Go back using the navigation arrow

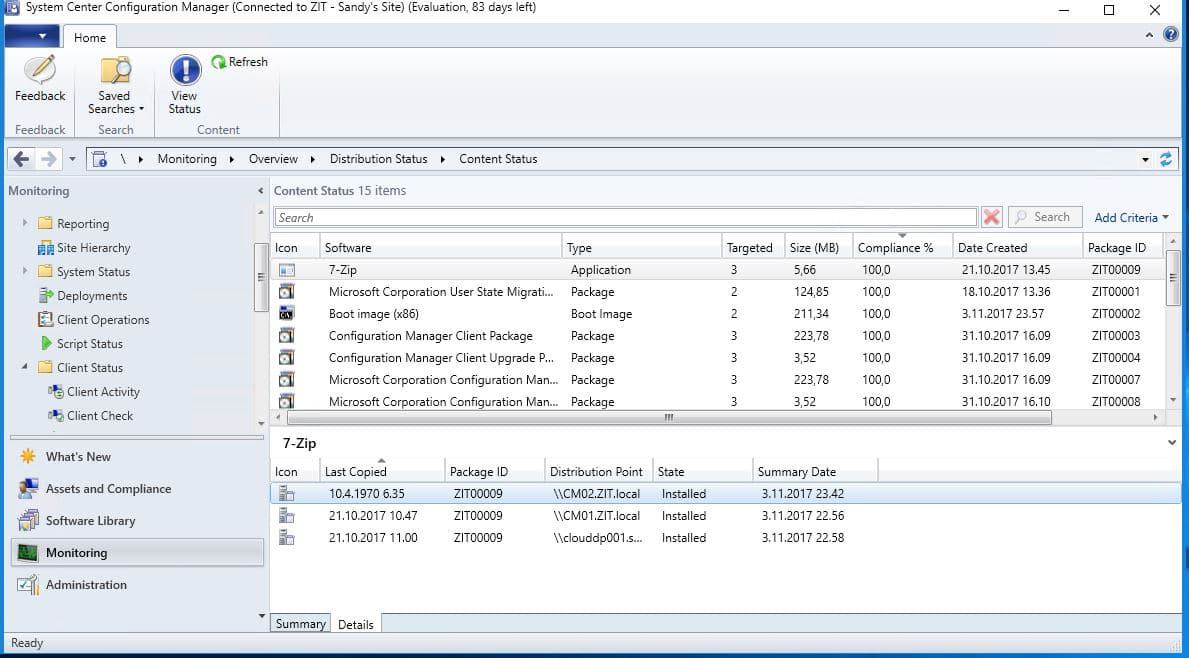coord(21,159)
